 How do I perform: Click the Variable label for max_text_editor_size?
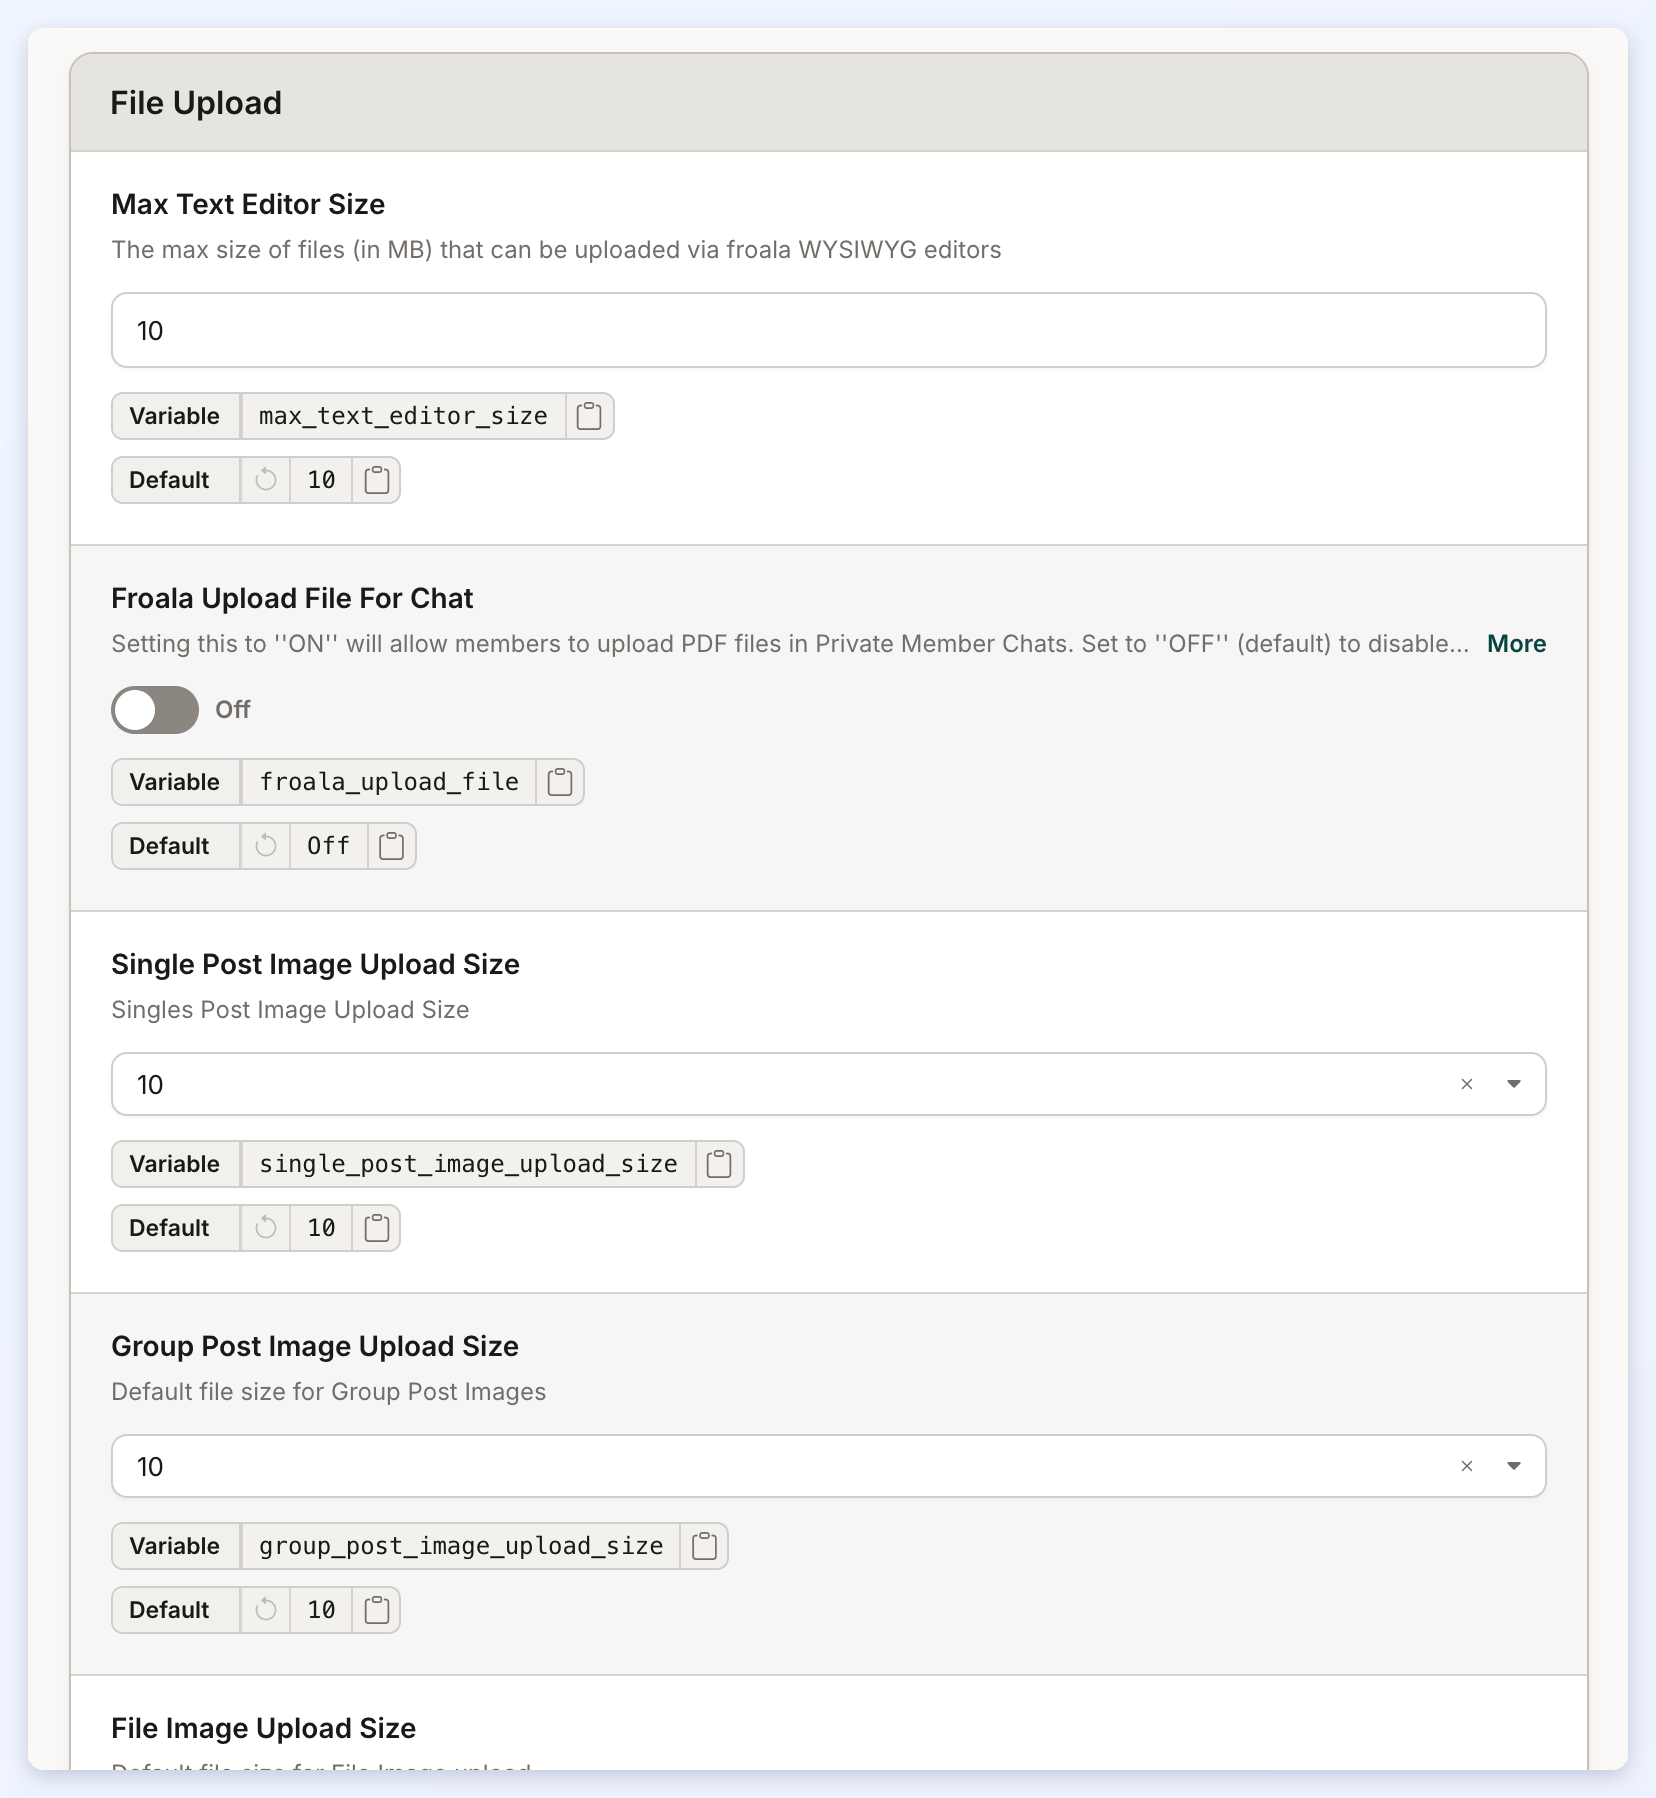tap(175, 416)
